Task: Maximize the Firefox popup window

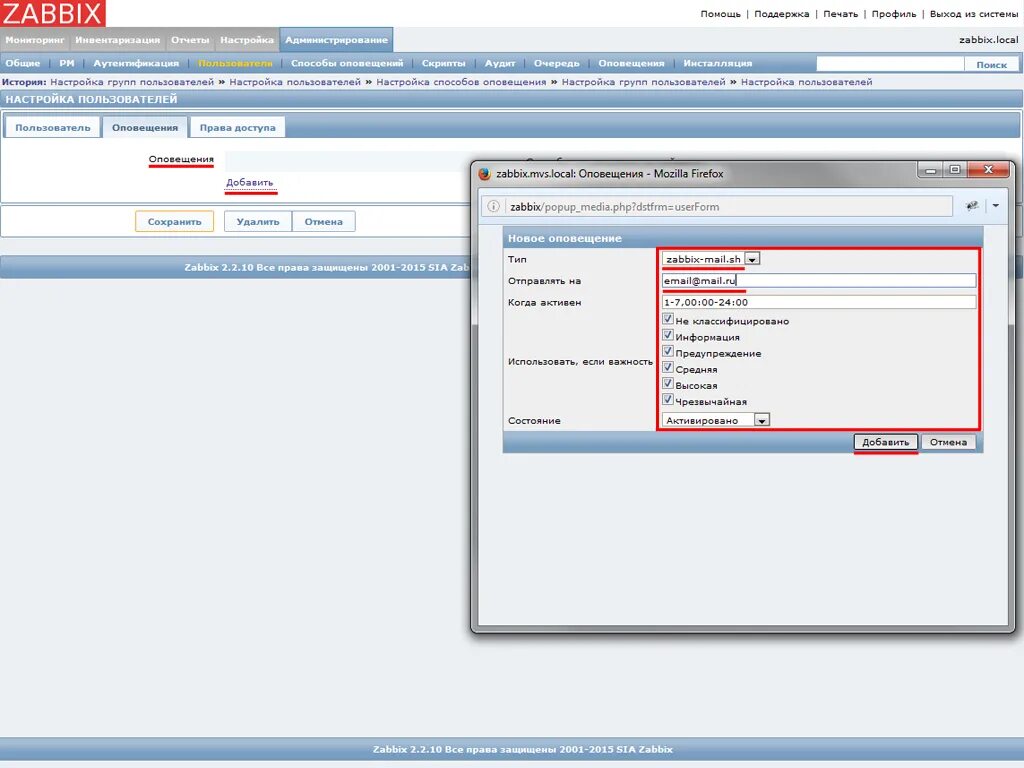Action: pyautogui.click(x=955, y=170)
